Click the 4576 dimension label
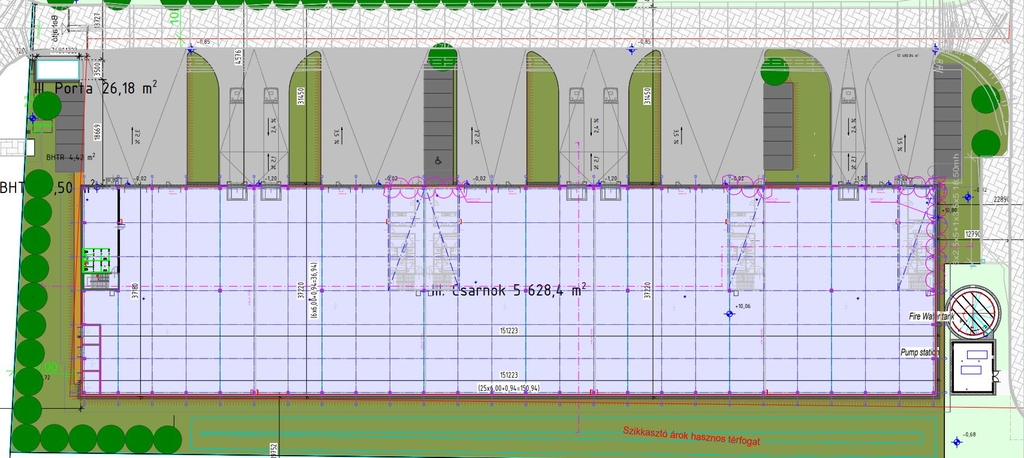1024x458 pixels. (x=237, y=56)
